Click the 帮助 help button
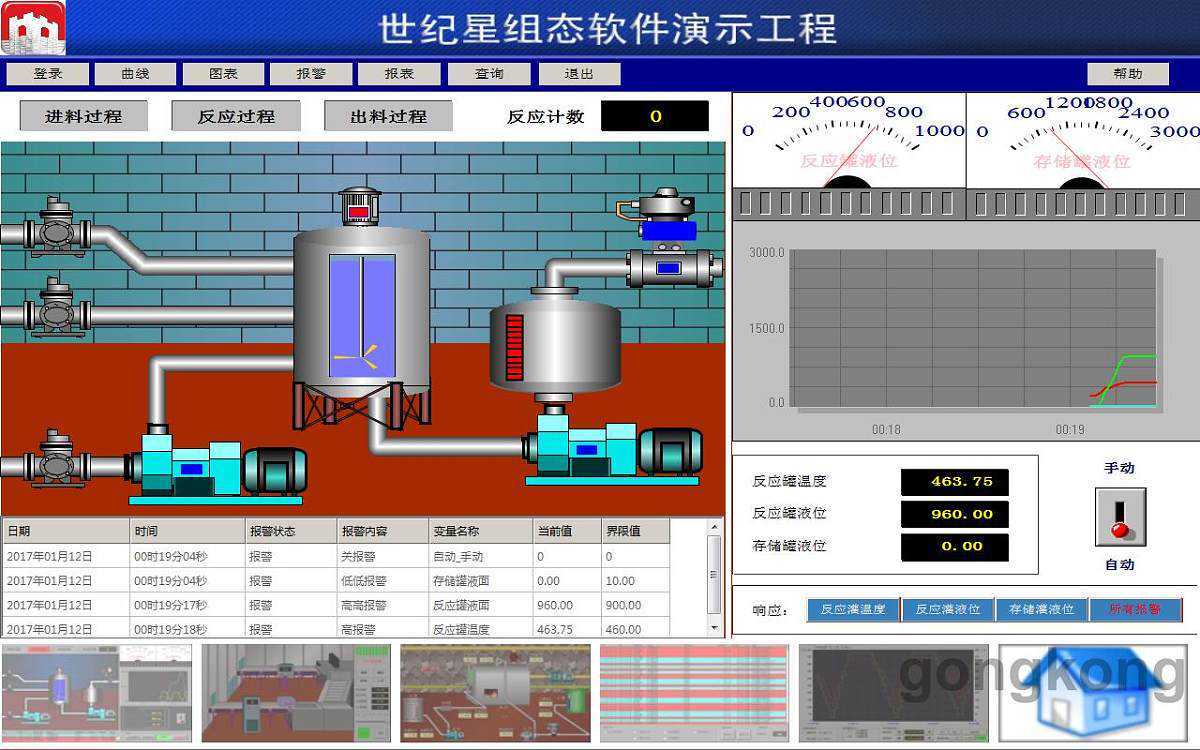The image size is (1200, 750). (1128, 74)
